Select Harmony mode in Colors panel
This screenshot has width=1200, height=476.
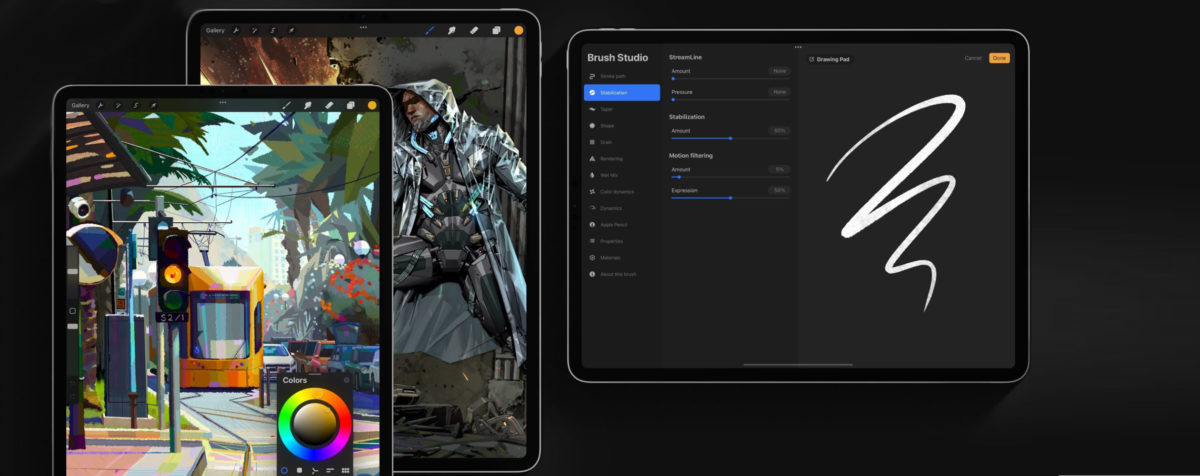[314, 470]
